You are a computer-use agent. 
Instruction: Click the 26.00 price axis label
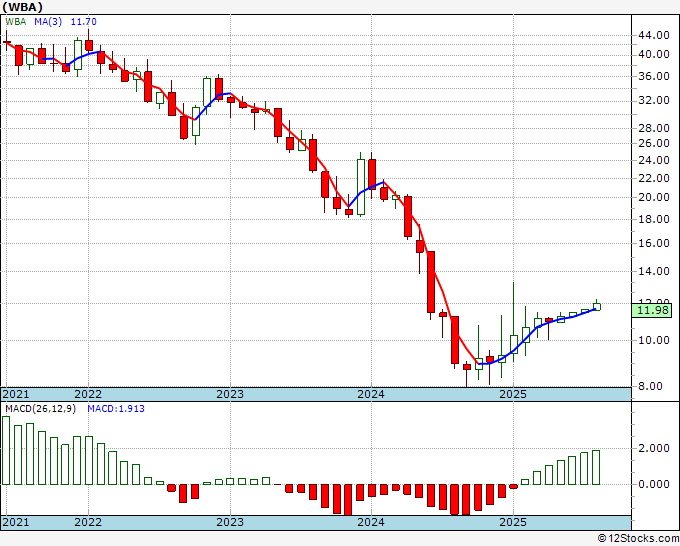tap(654, 143)
